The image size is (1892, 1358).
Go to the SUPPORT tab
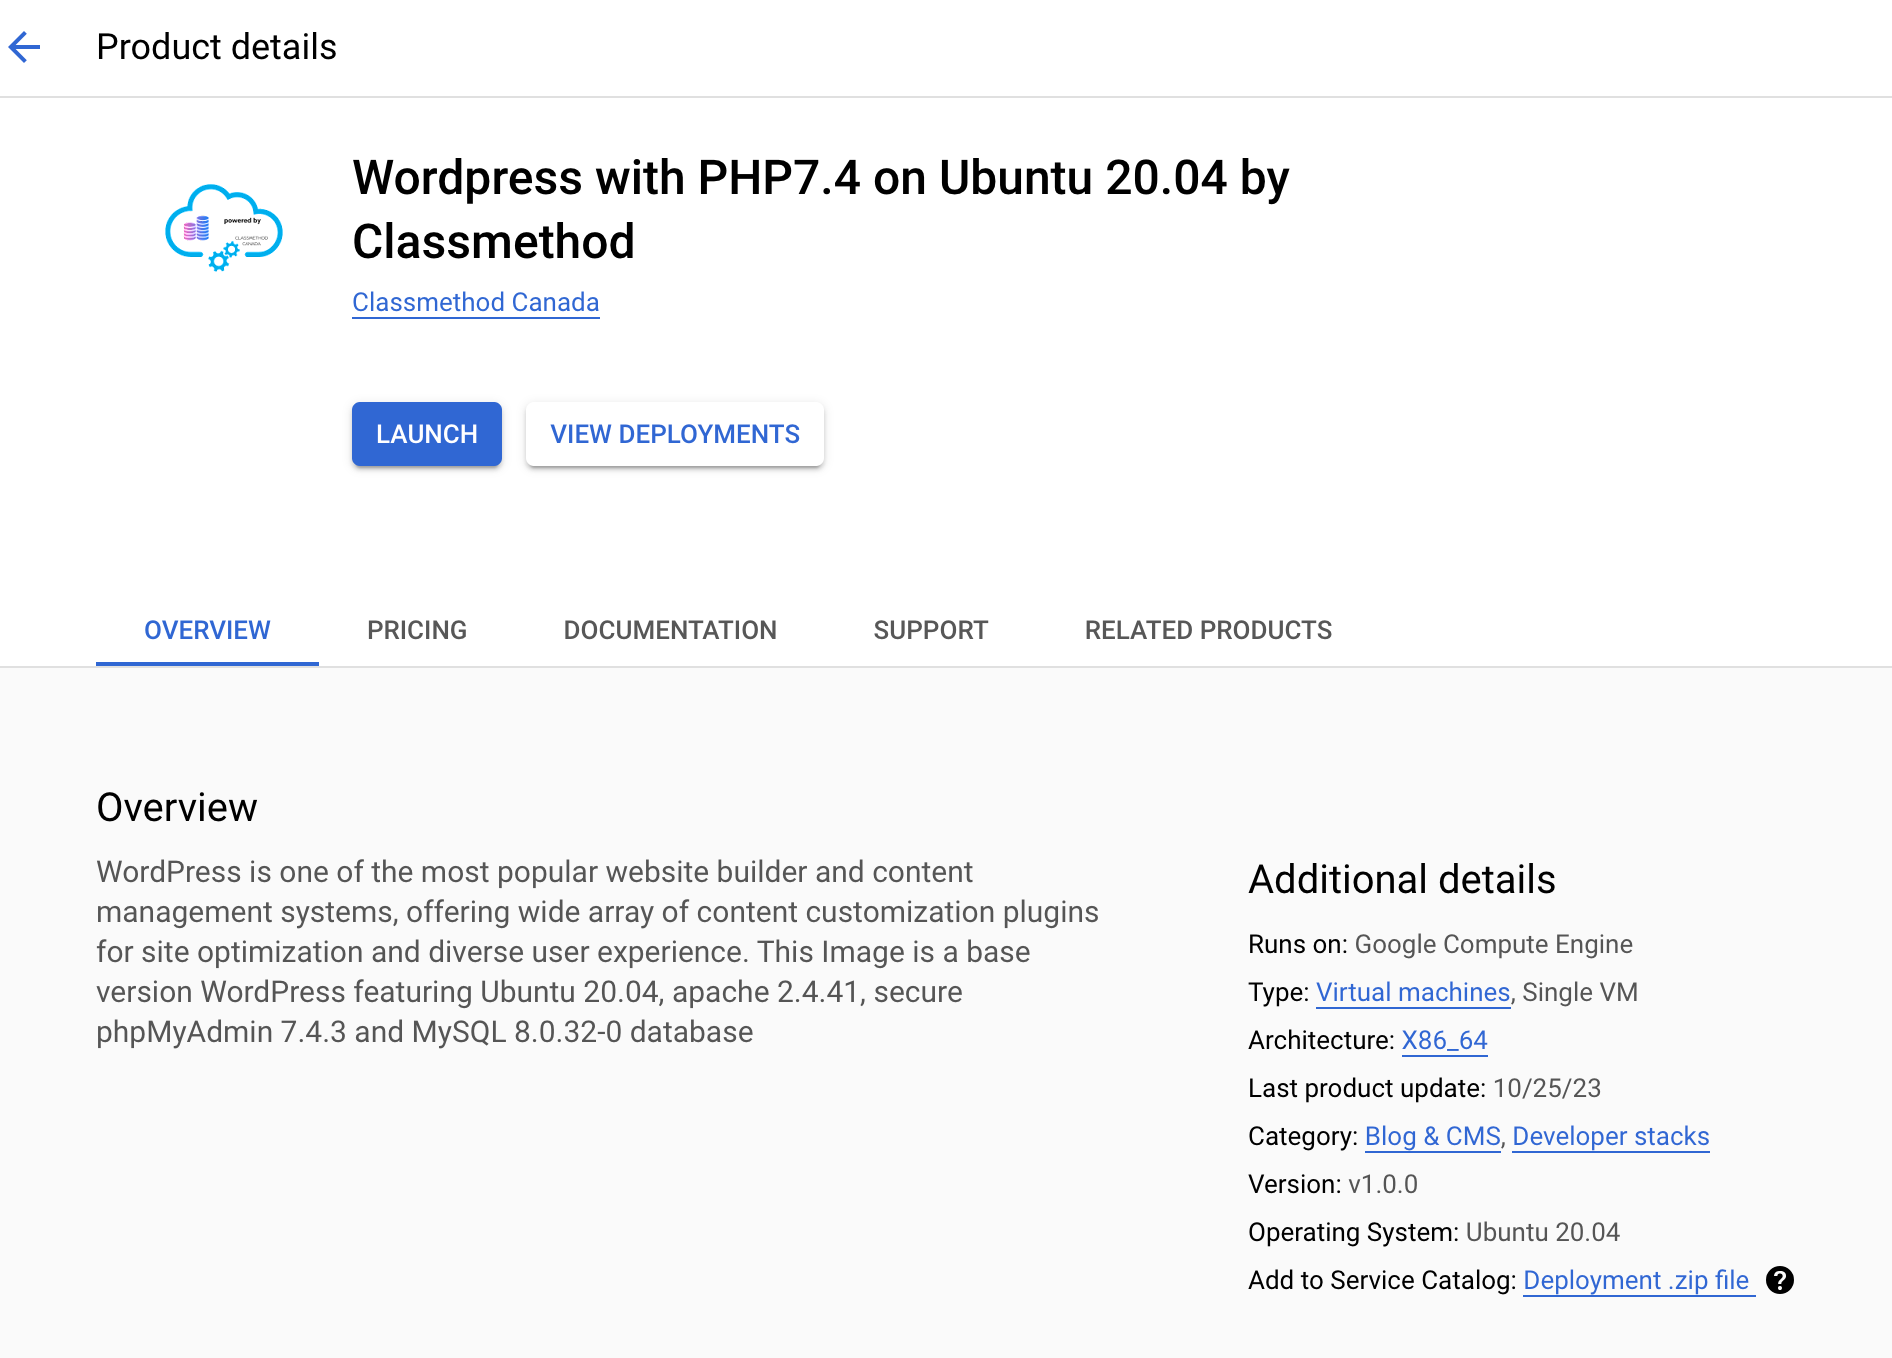pos(930,630)
